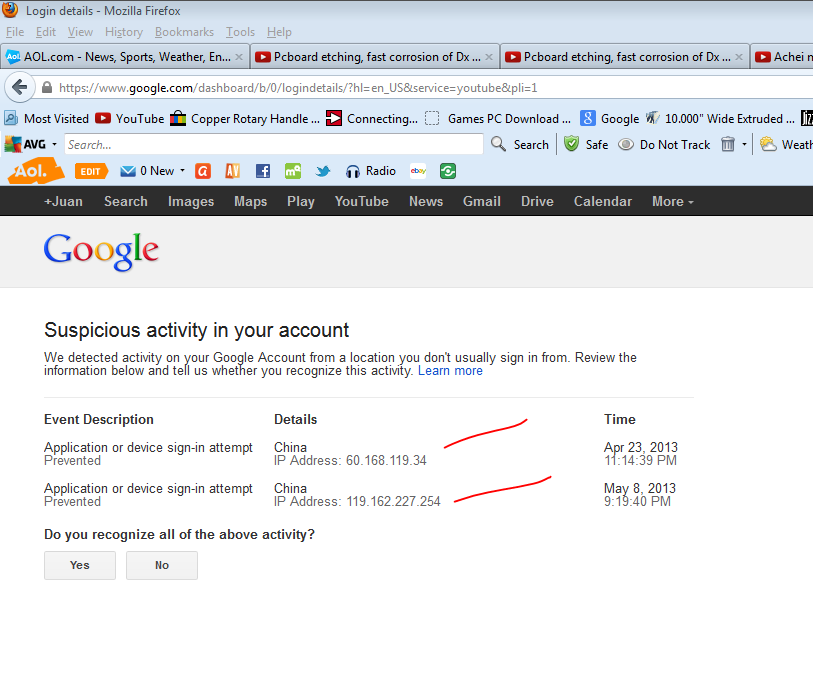Screen dimensions: 813x697
Task: Click the green refresh icon on the AOL toolbar
Action: [x=448, y=171]
